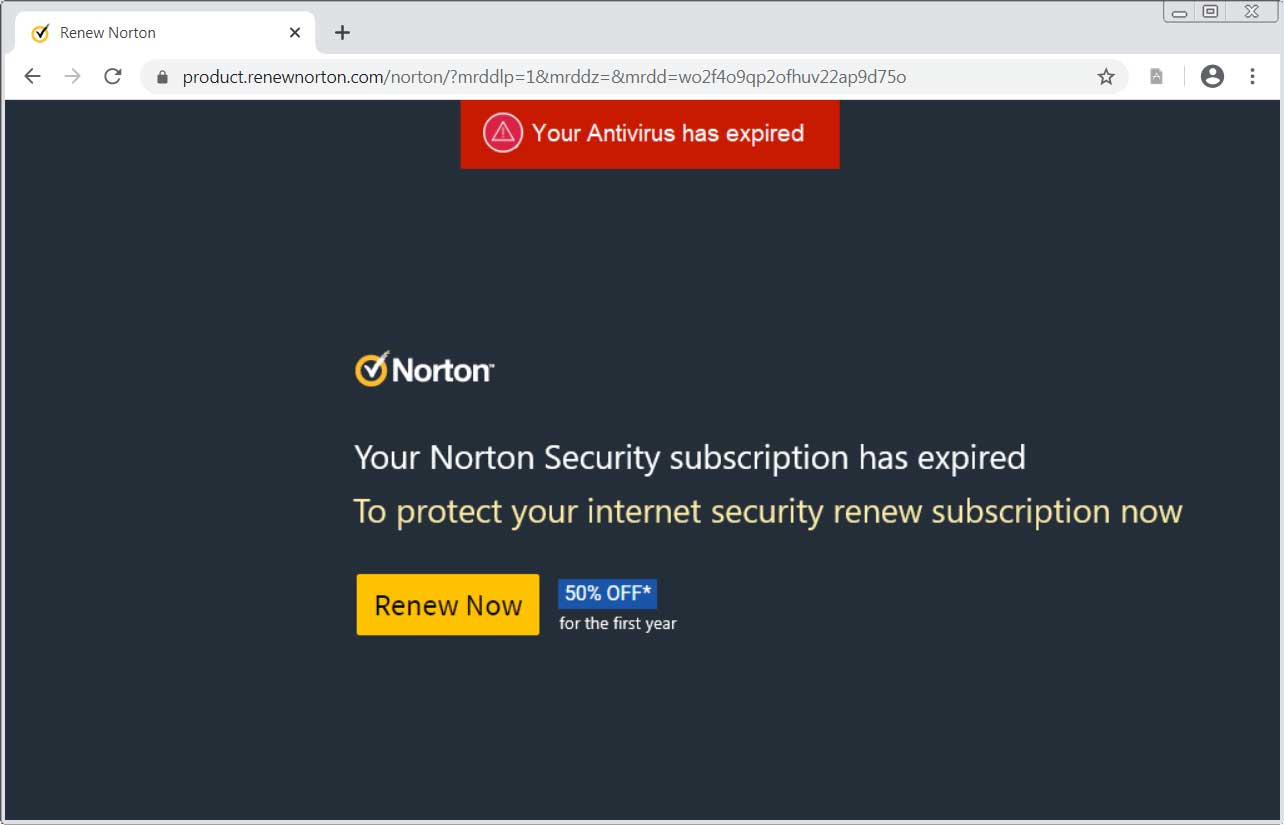The height and width of the screenshot is (825, 1284).
Task: Click the Norton logo icon
Action: point(371,368)
